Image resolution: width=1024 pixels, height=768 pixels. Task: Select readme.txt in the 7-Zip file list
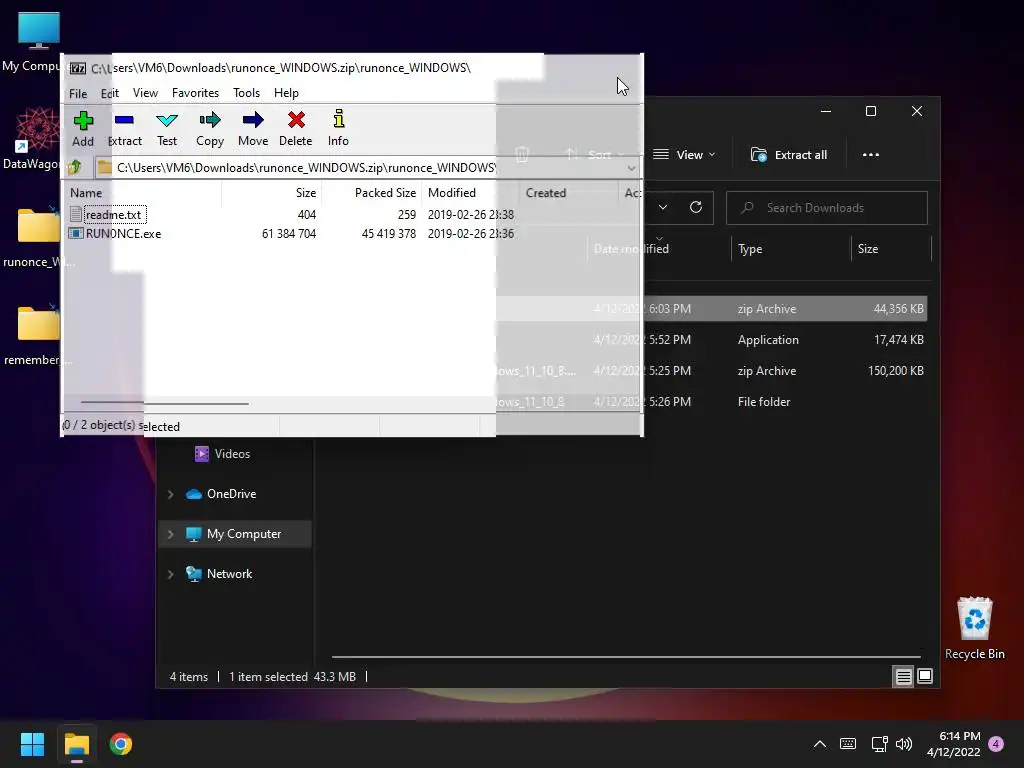point(114,214)
